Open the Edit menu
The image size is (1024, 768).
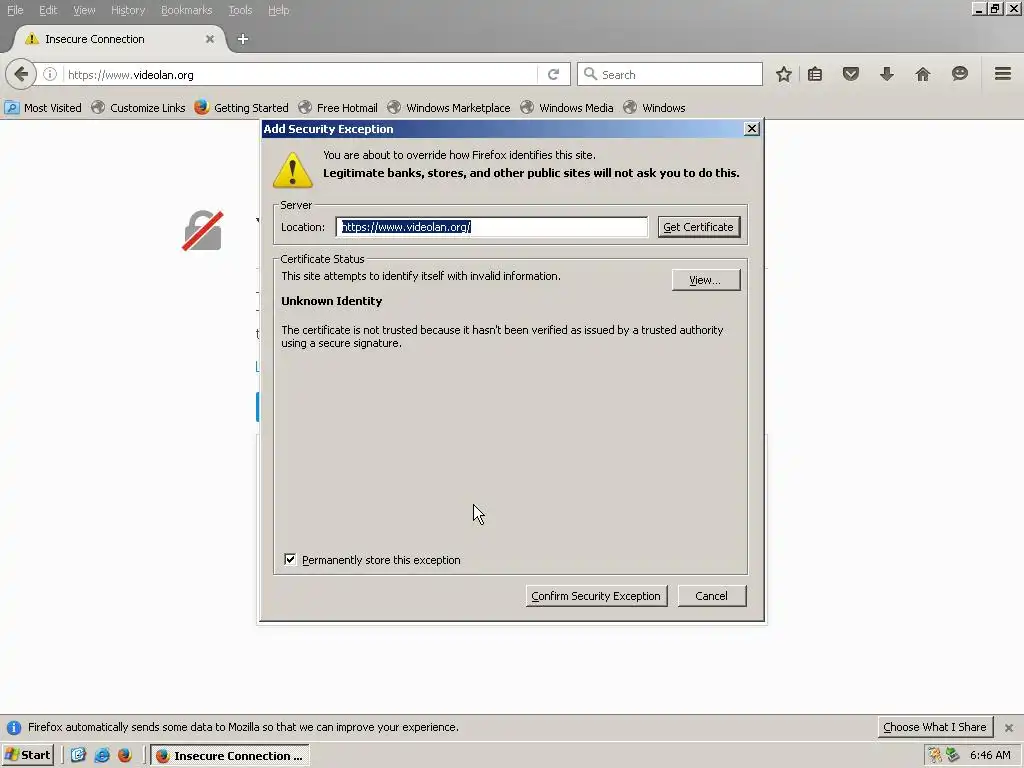pos(48,10)
